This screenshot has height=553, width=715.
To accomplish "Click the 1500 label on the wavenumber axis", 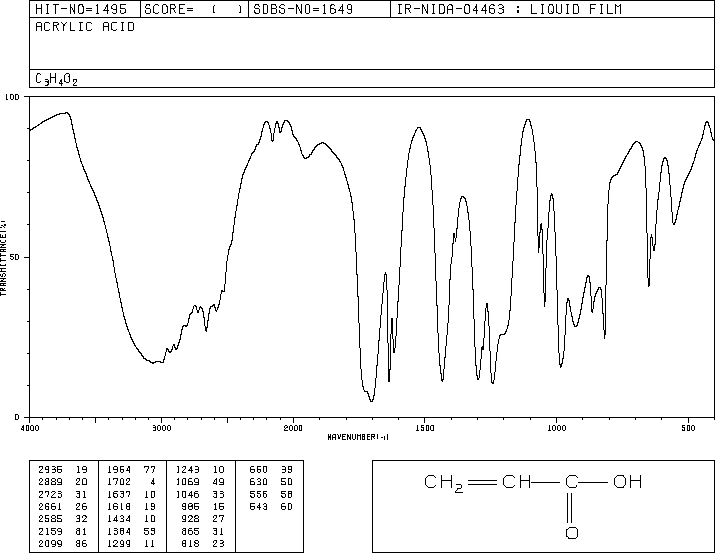I will point(425,428).
